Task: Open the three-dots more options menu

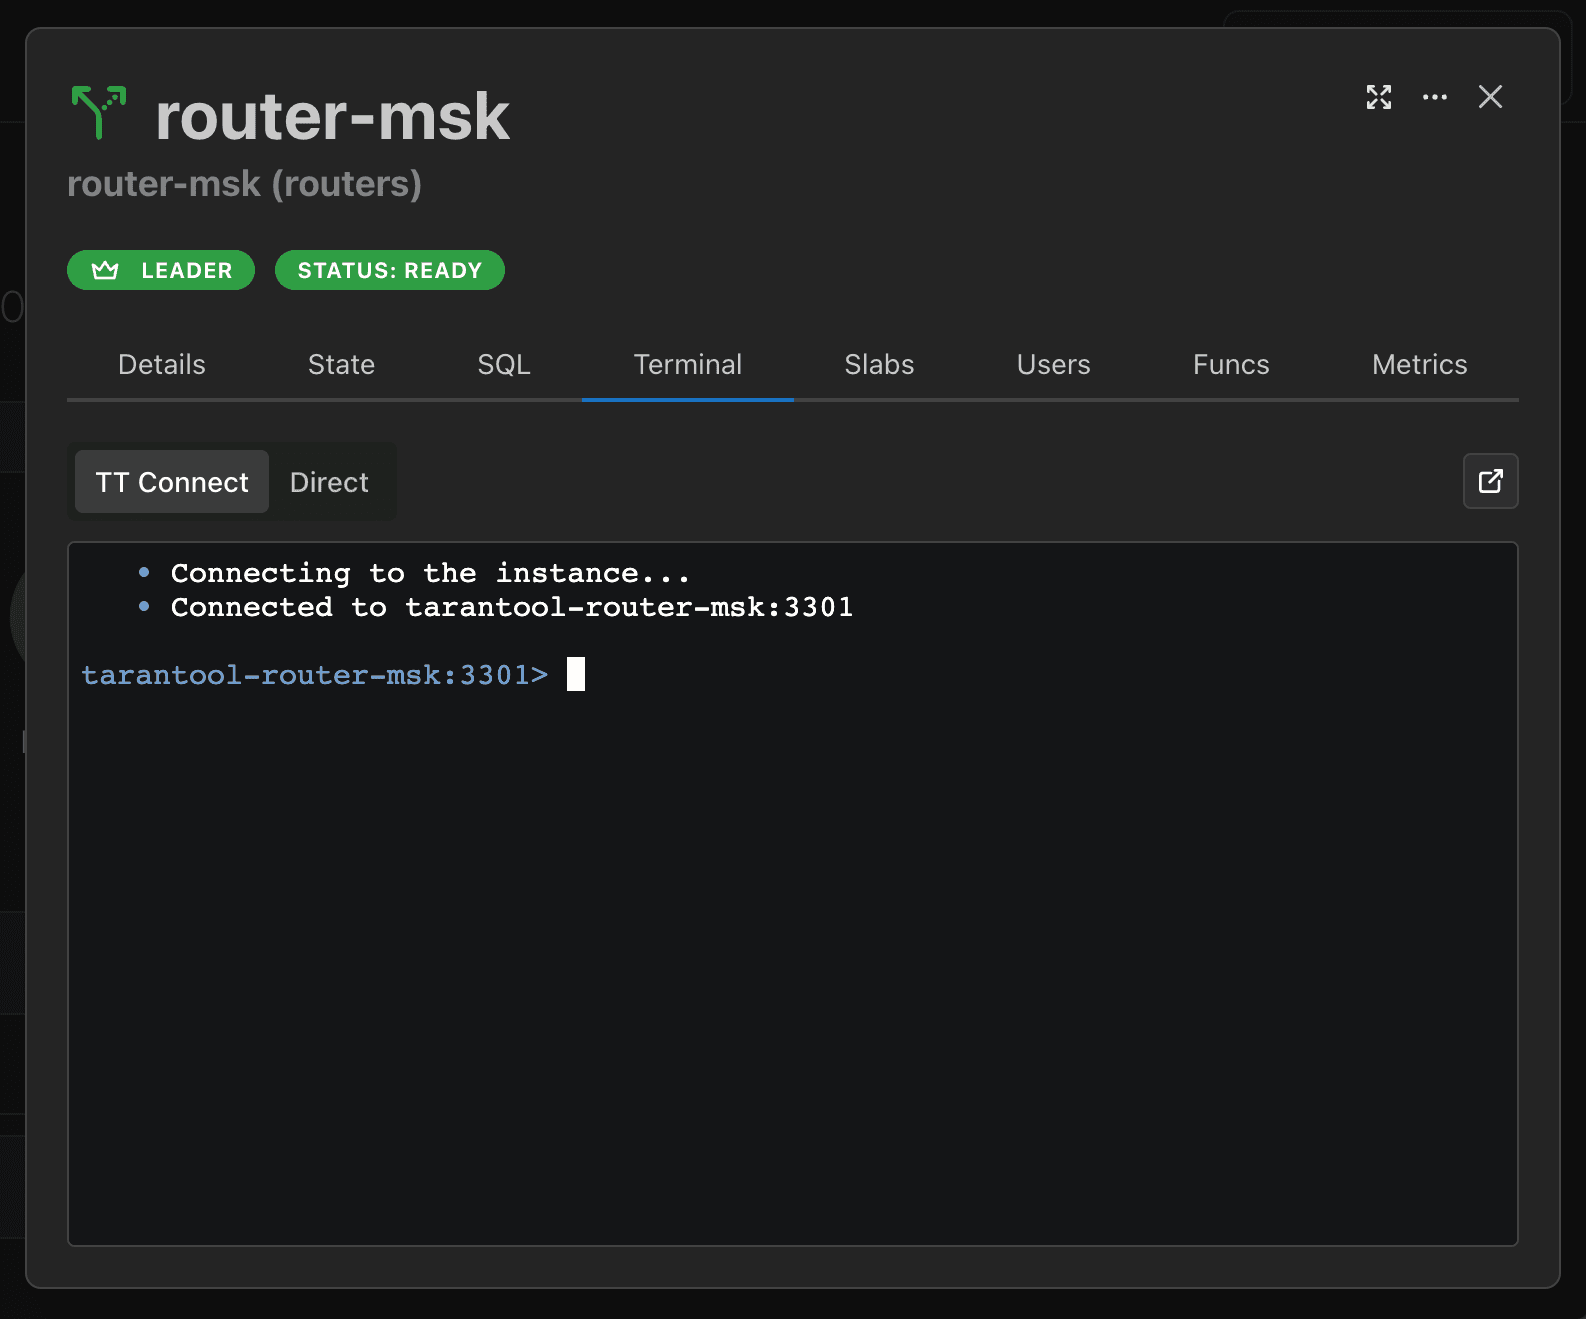Action: [x=1435, y=97]
